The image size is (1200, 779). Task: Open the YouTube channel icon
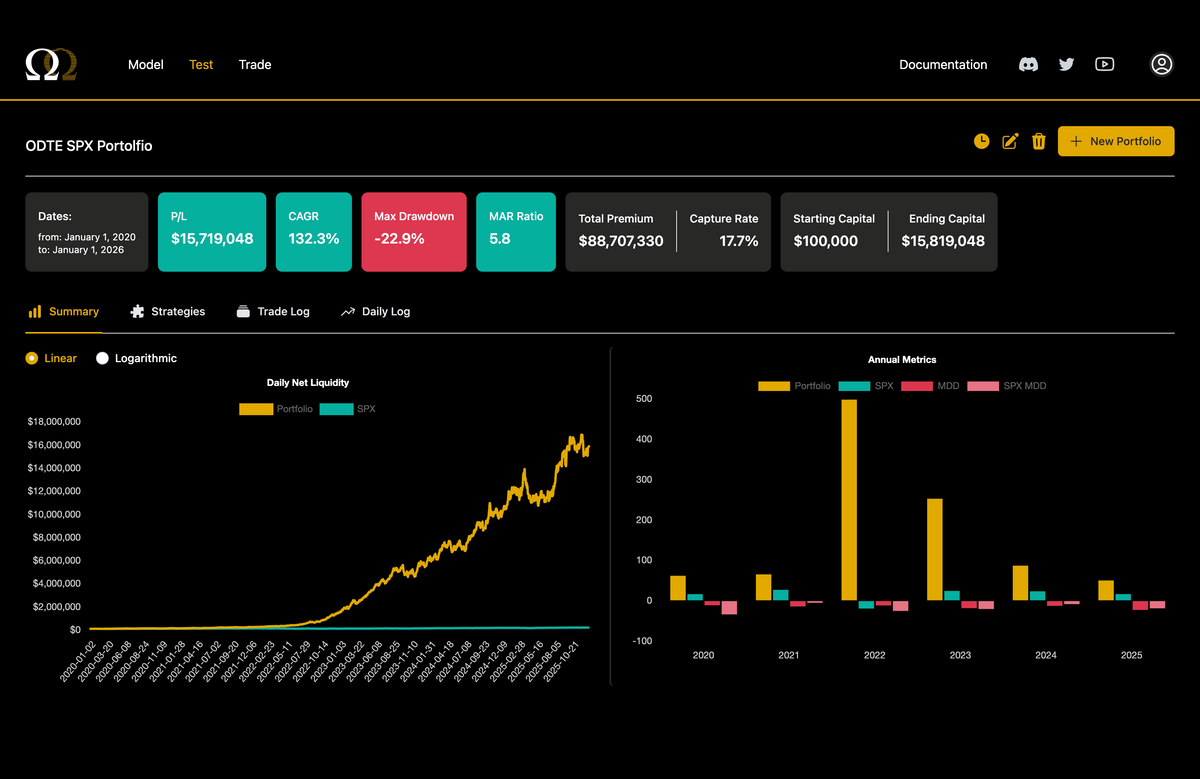1104,65
